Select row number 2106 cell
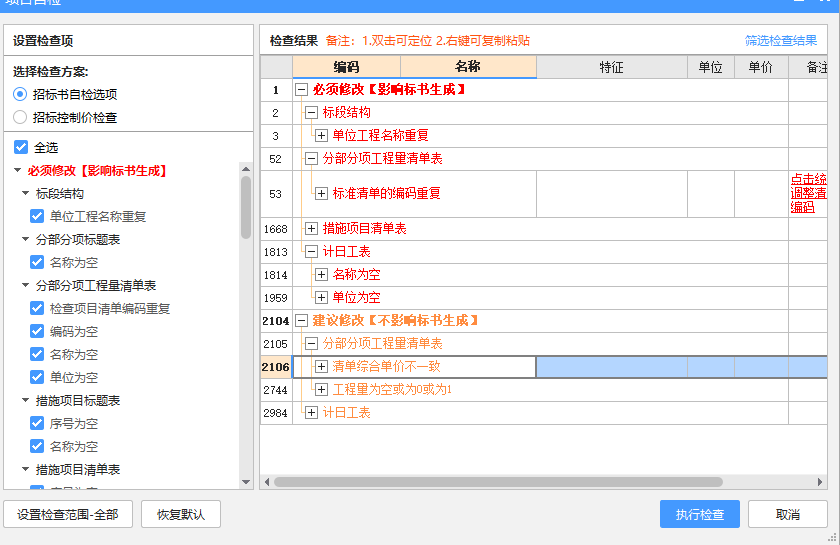Viewport: 840px width, 545px height. (276, 367)
